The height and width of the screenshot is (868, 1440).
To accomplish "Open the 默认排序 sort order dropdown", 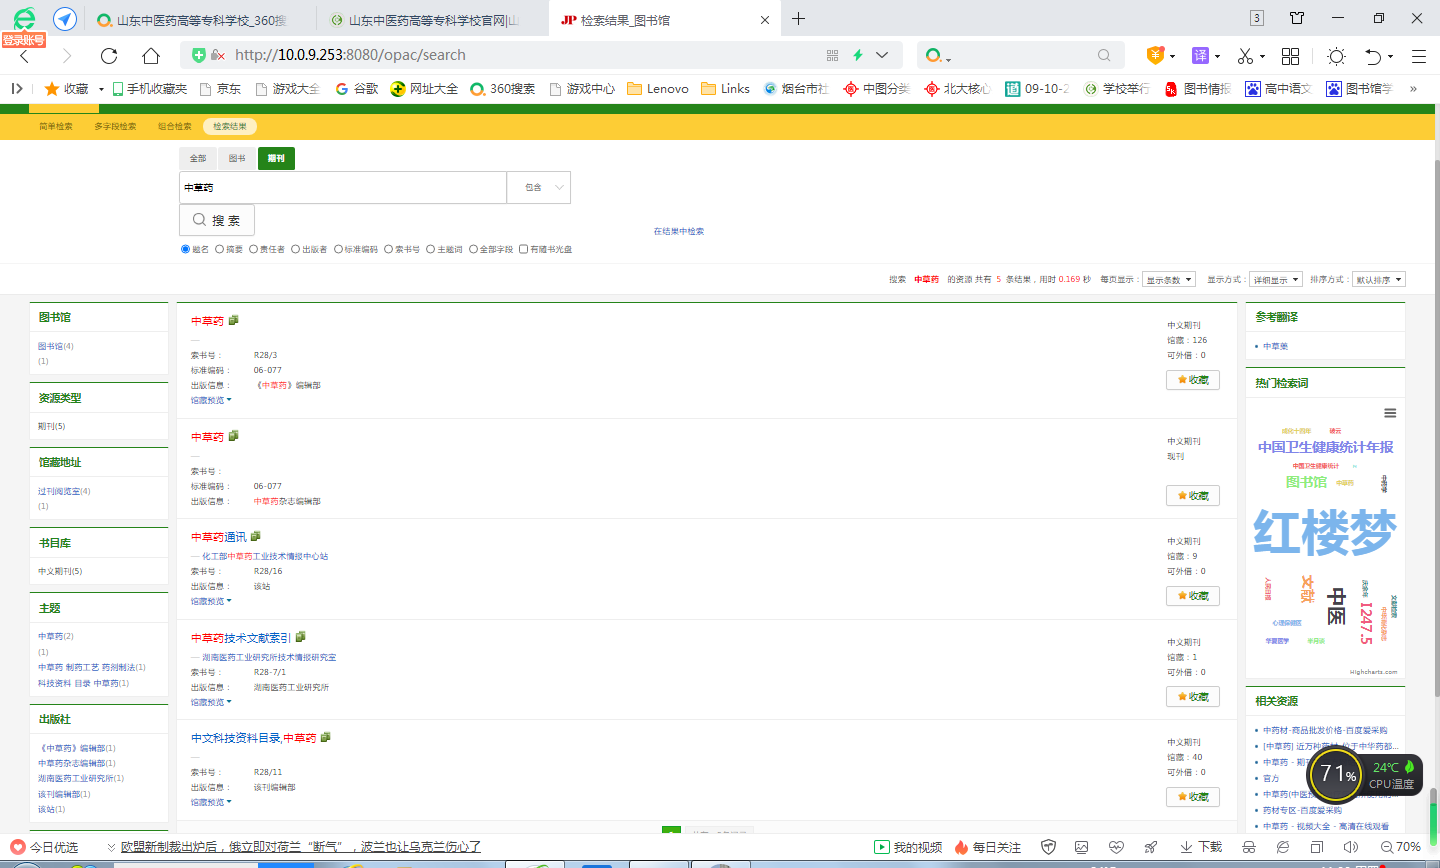I will [1379, 280].
